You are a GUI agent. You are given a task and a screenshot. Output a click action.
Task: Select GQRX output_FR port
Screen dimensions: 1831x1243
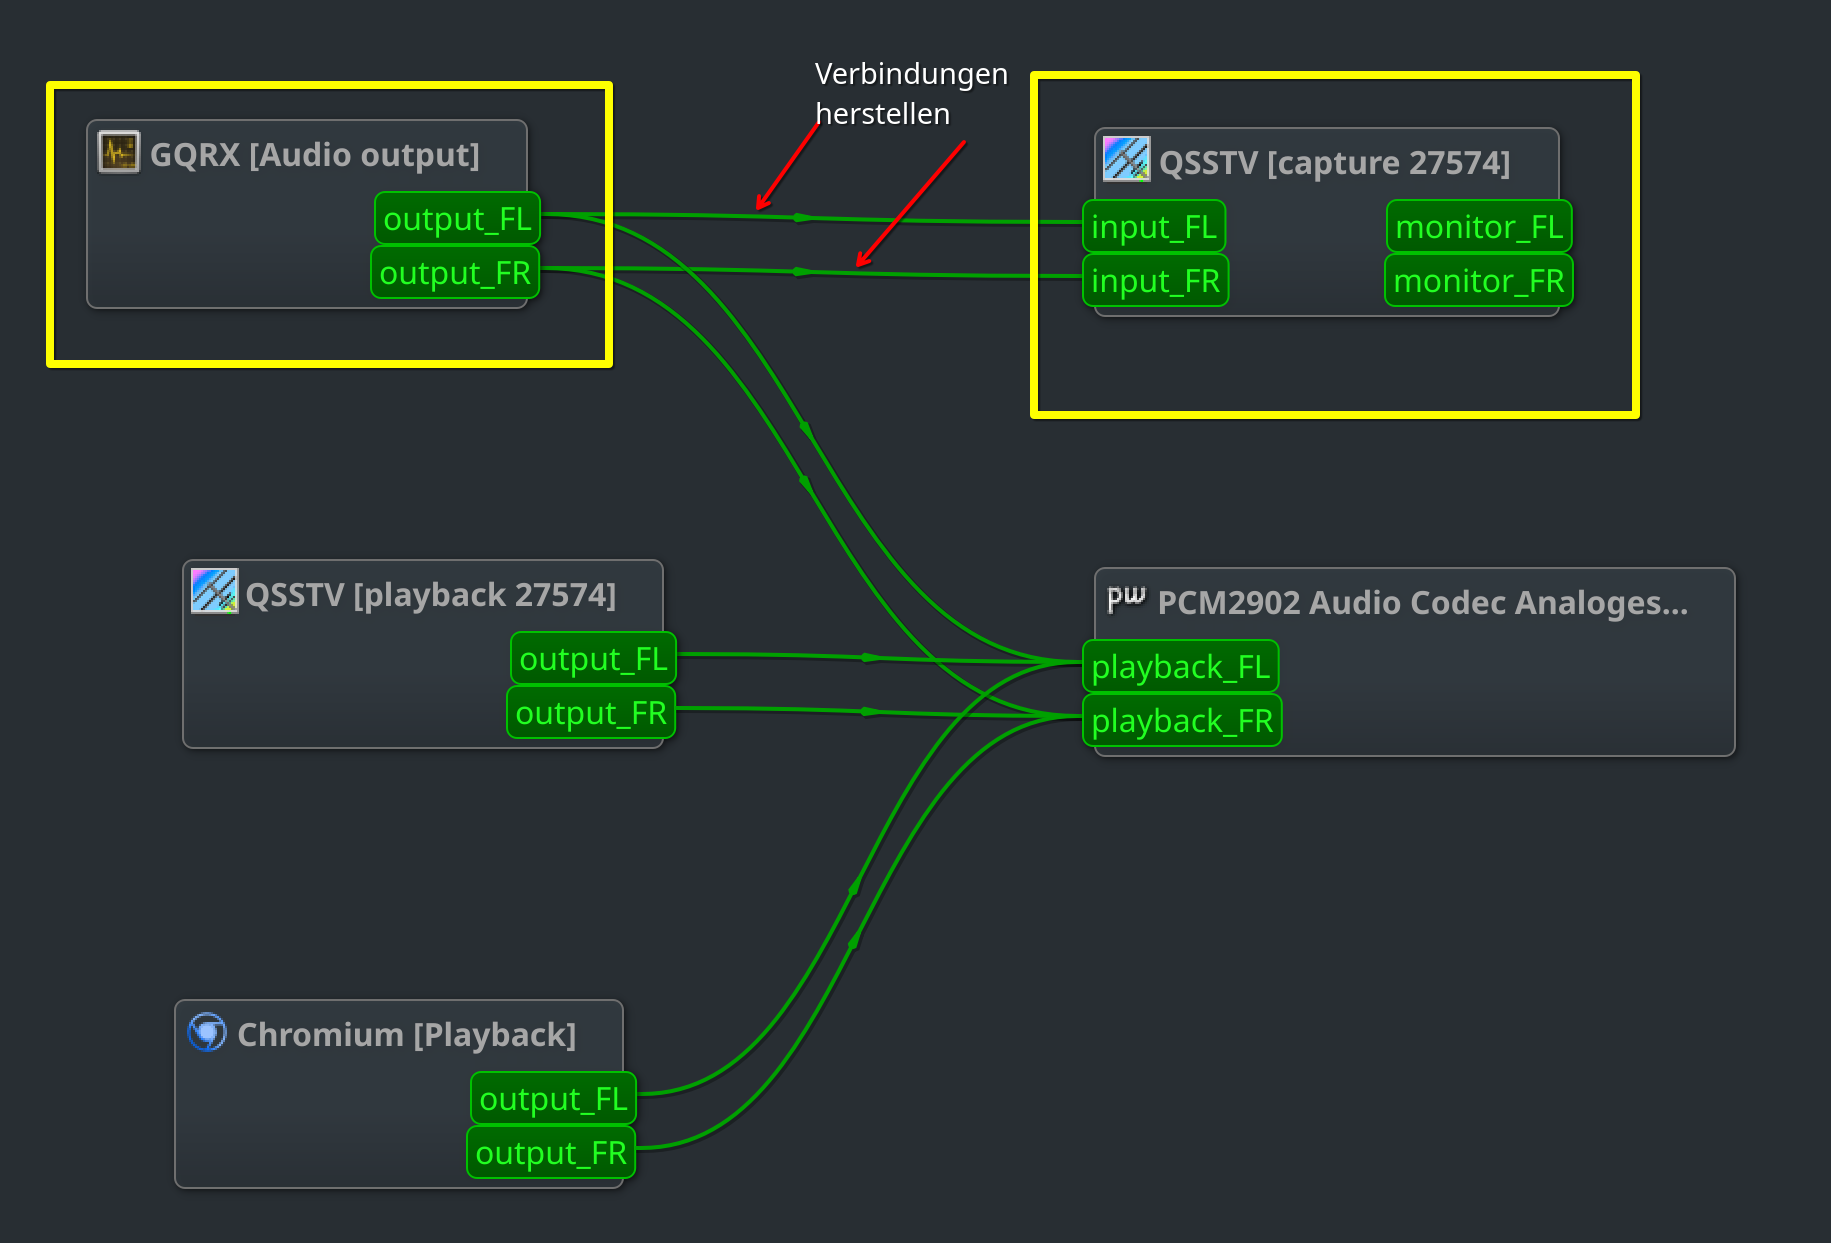click(455, 273)
